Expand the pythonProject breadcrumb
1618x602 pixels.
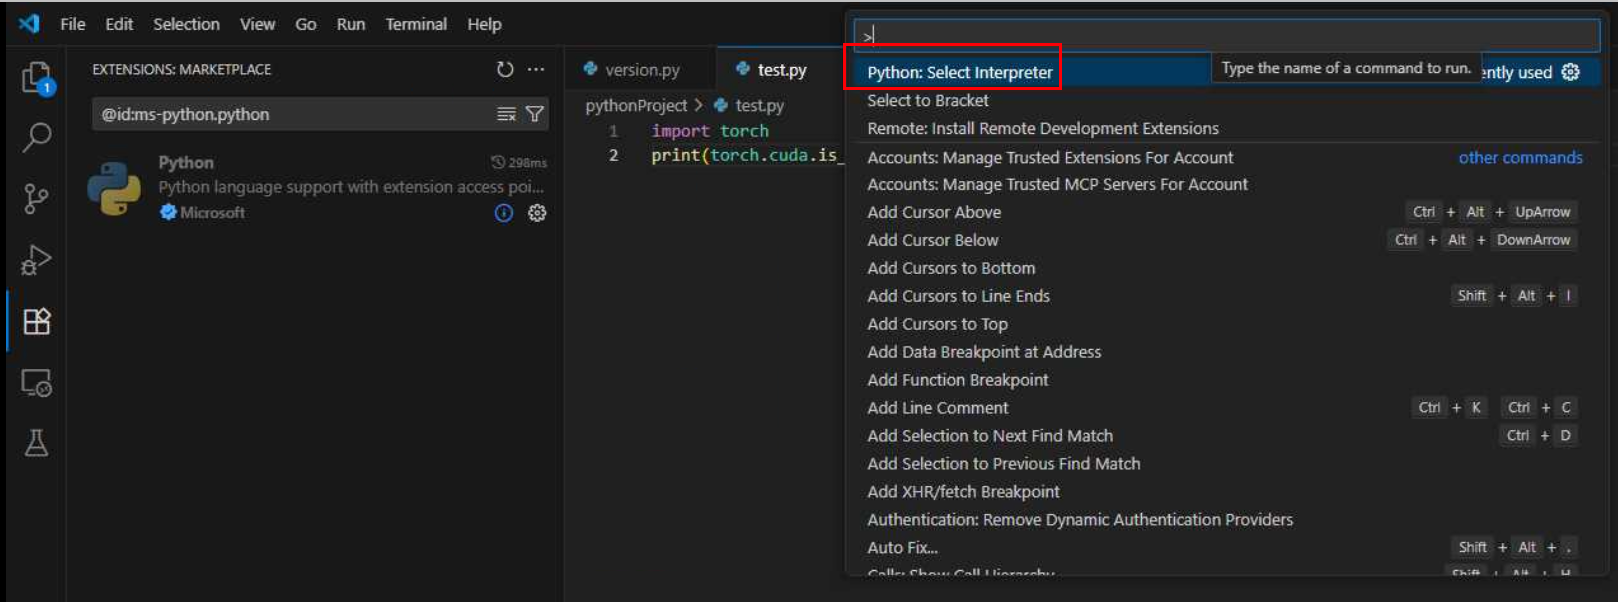636,105
